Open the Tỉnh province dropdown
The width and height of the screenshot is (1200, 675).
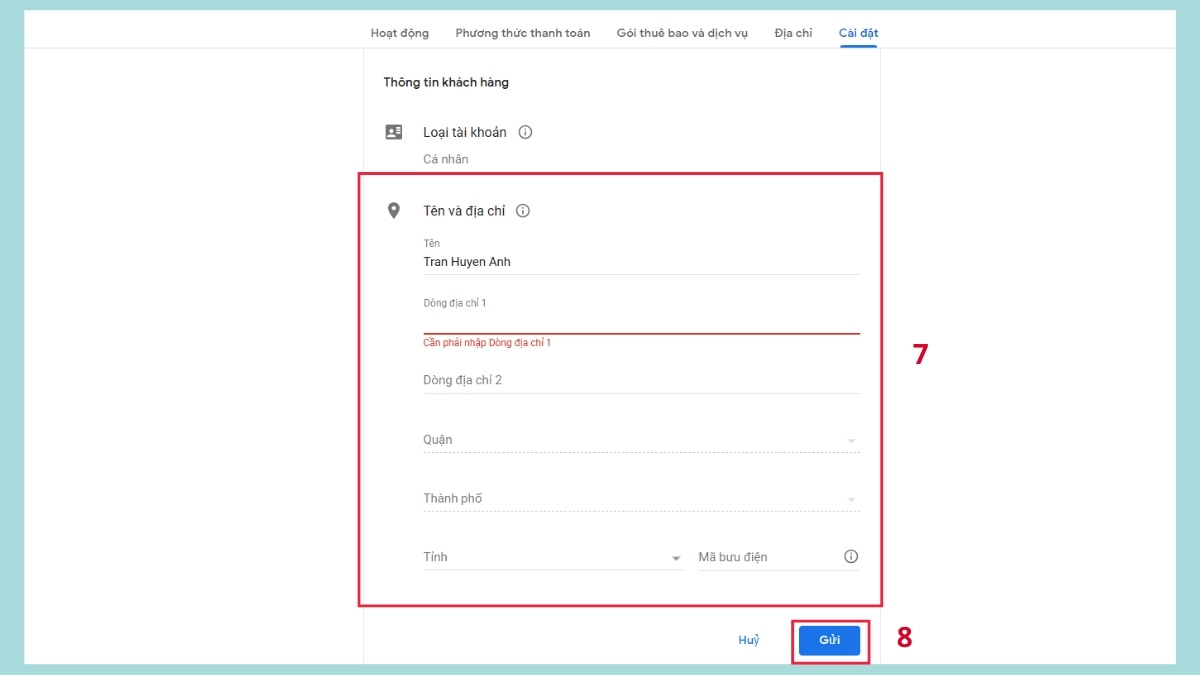coord(553,557)
